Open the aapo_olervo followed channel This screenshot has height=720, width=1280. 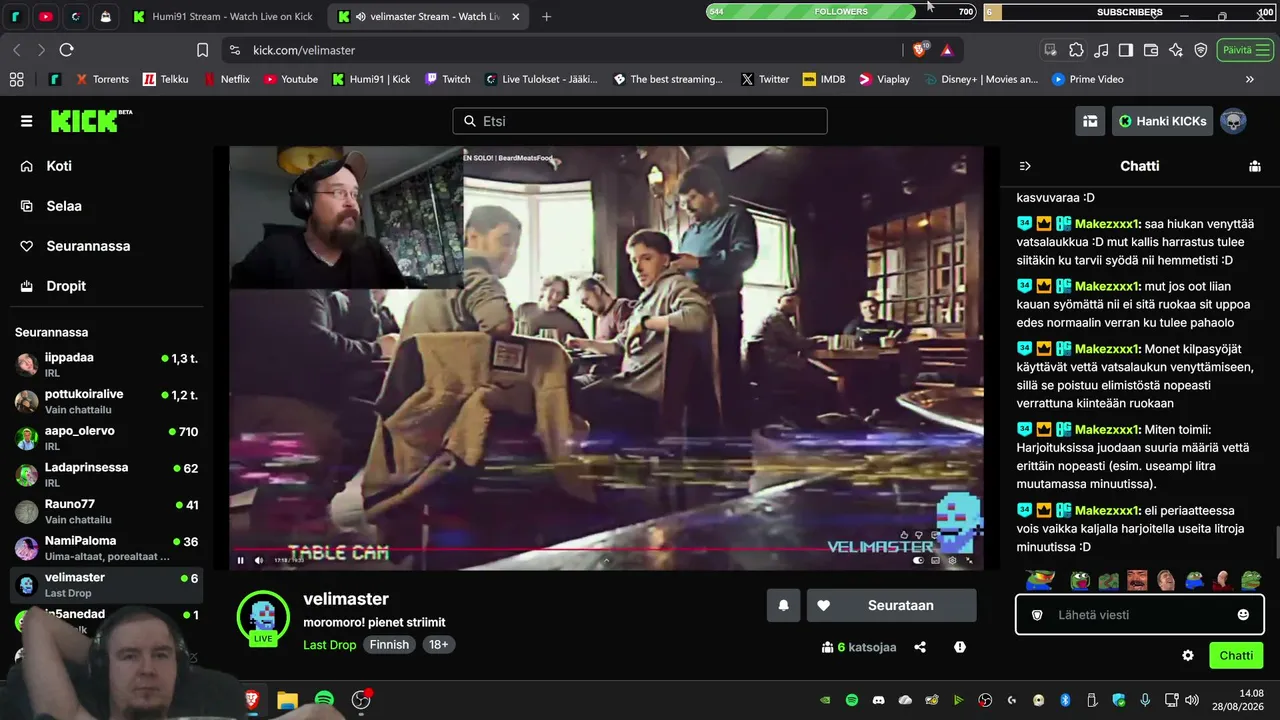pos(106,438)
